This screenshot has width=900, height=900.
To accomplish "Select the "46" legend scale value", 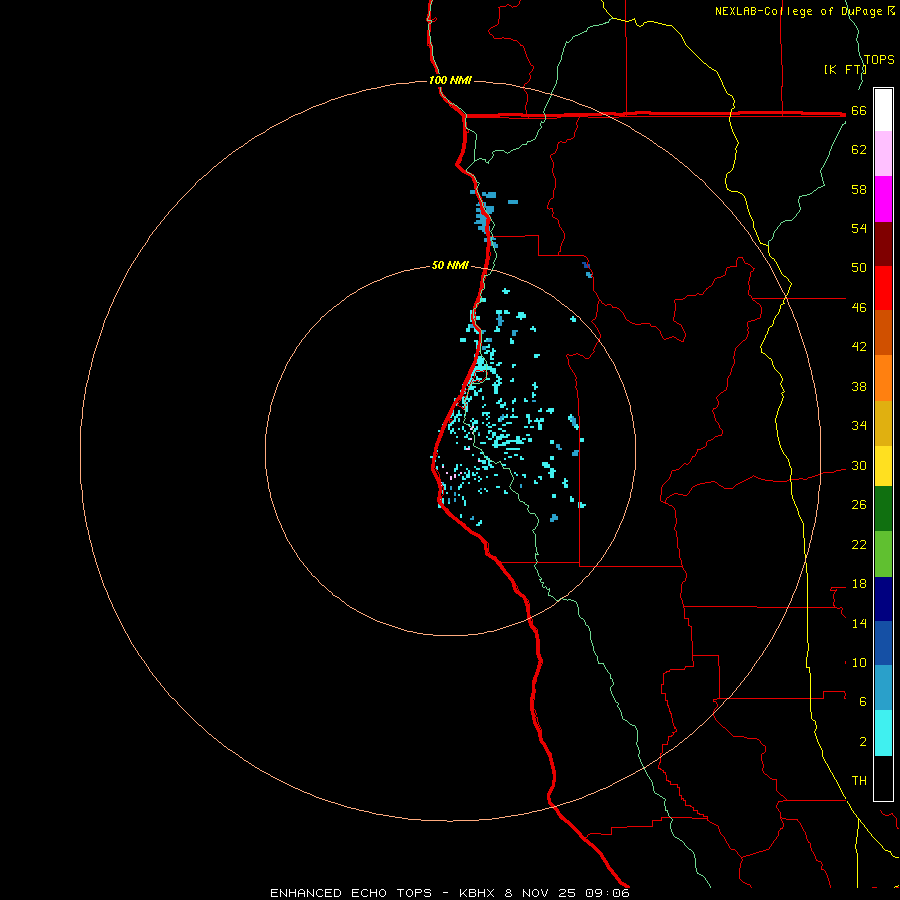I will [859, 308].
